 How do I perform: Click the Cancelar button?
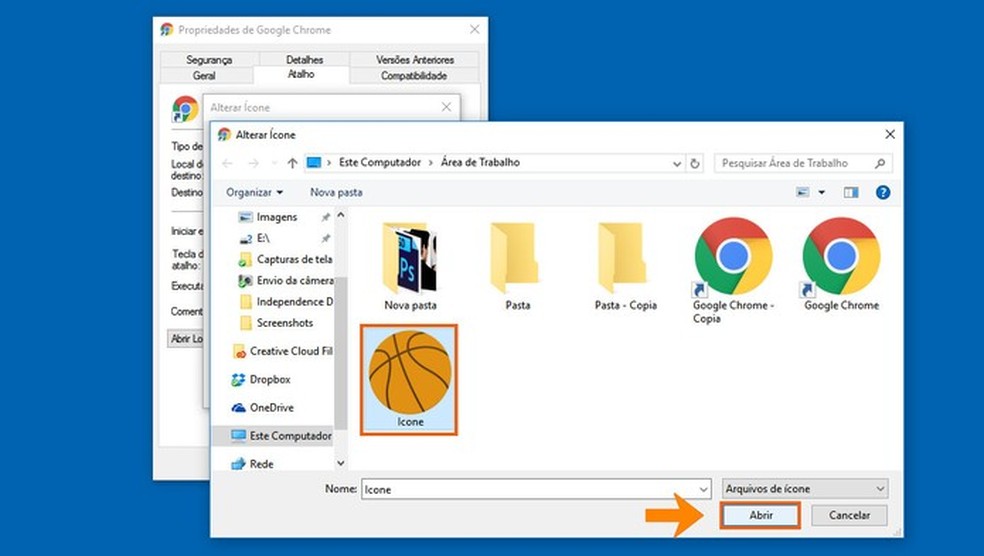pos(849,515)
